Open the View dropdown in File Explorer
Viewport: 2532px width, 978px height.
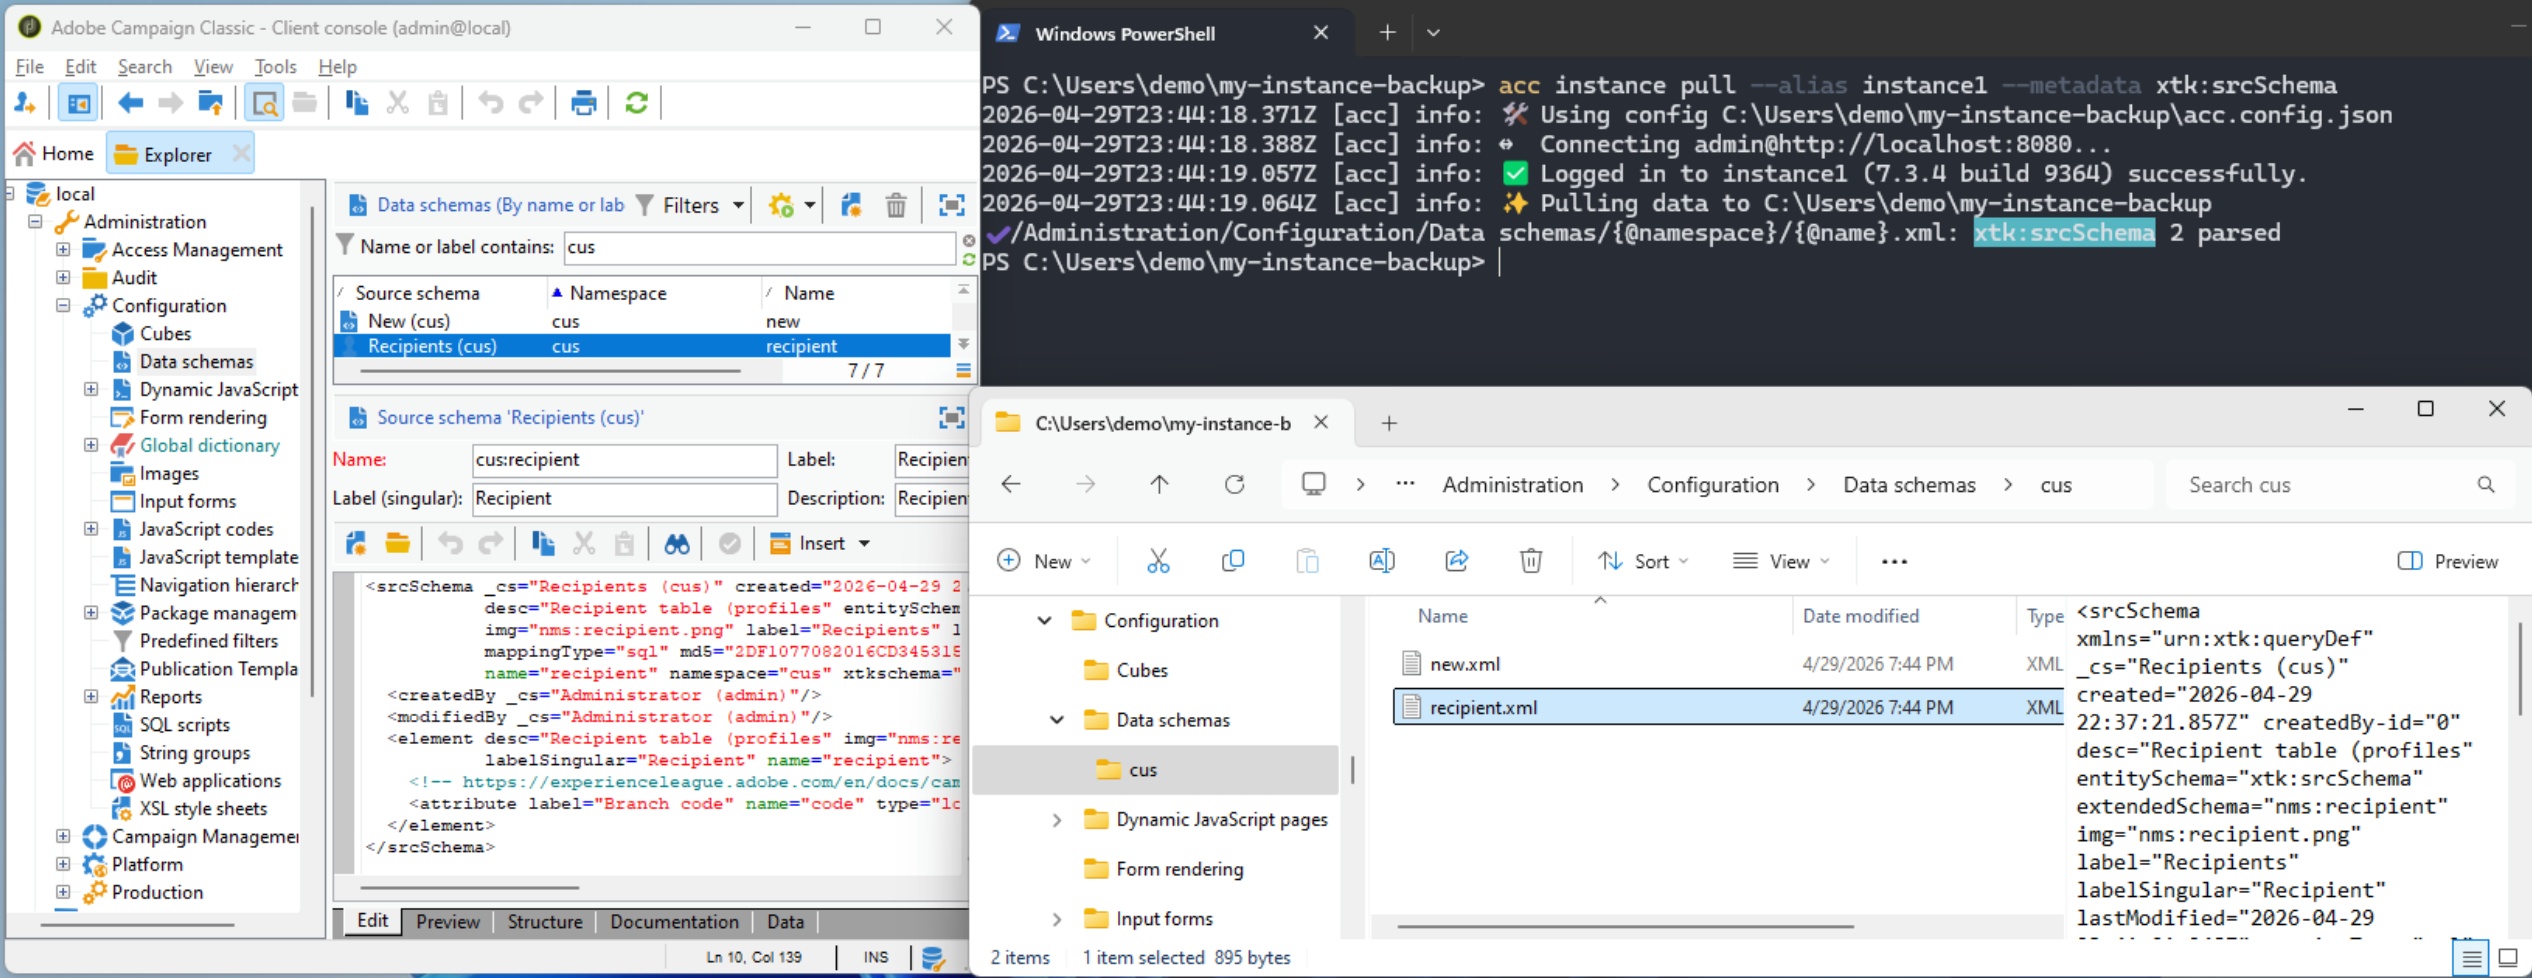pos(1782,561)
